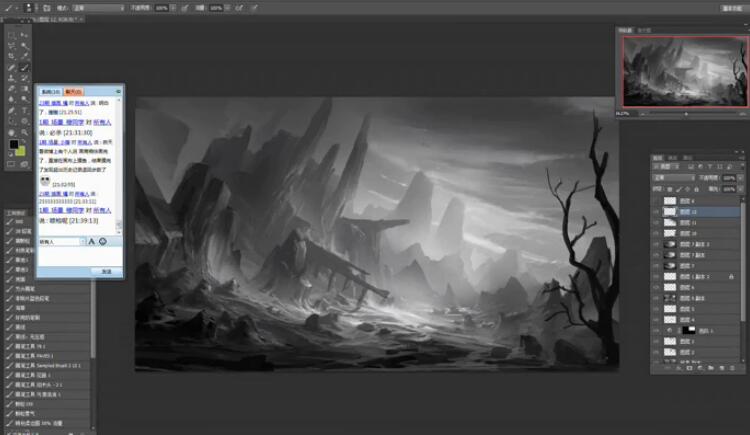The width and height of the screenshot is (750, 435).
Task: Select the Shape tool
Action: click(24, 122)
